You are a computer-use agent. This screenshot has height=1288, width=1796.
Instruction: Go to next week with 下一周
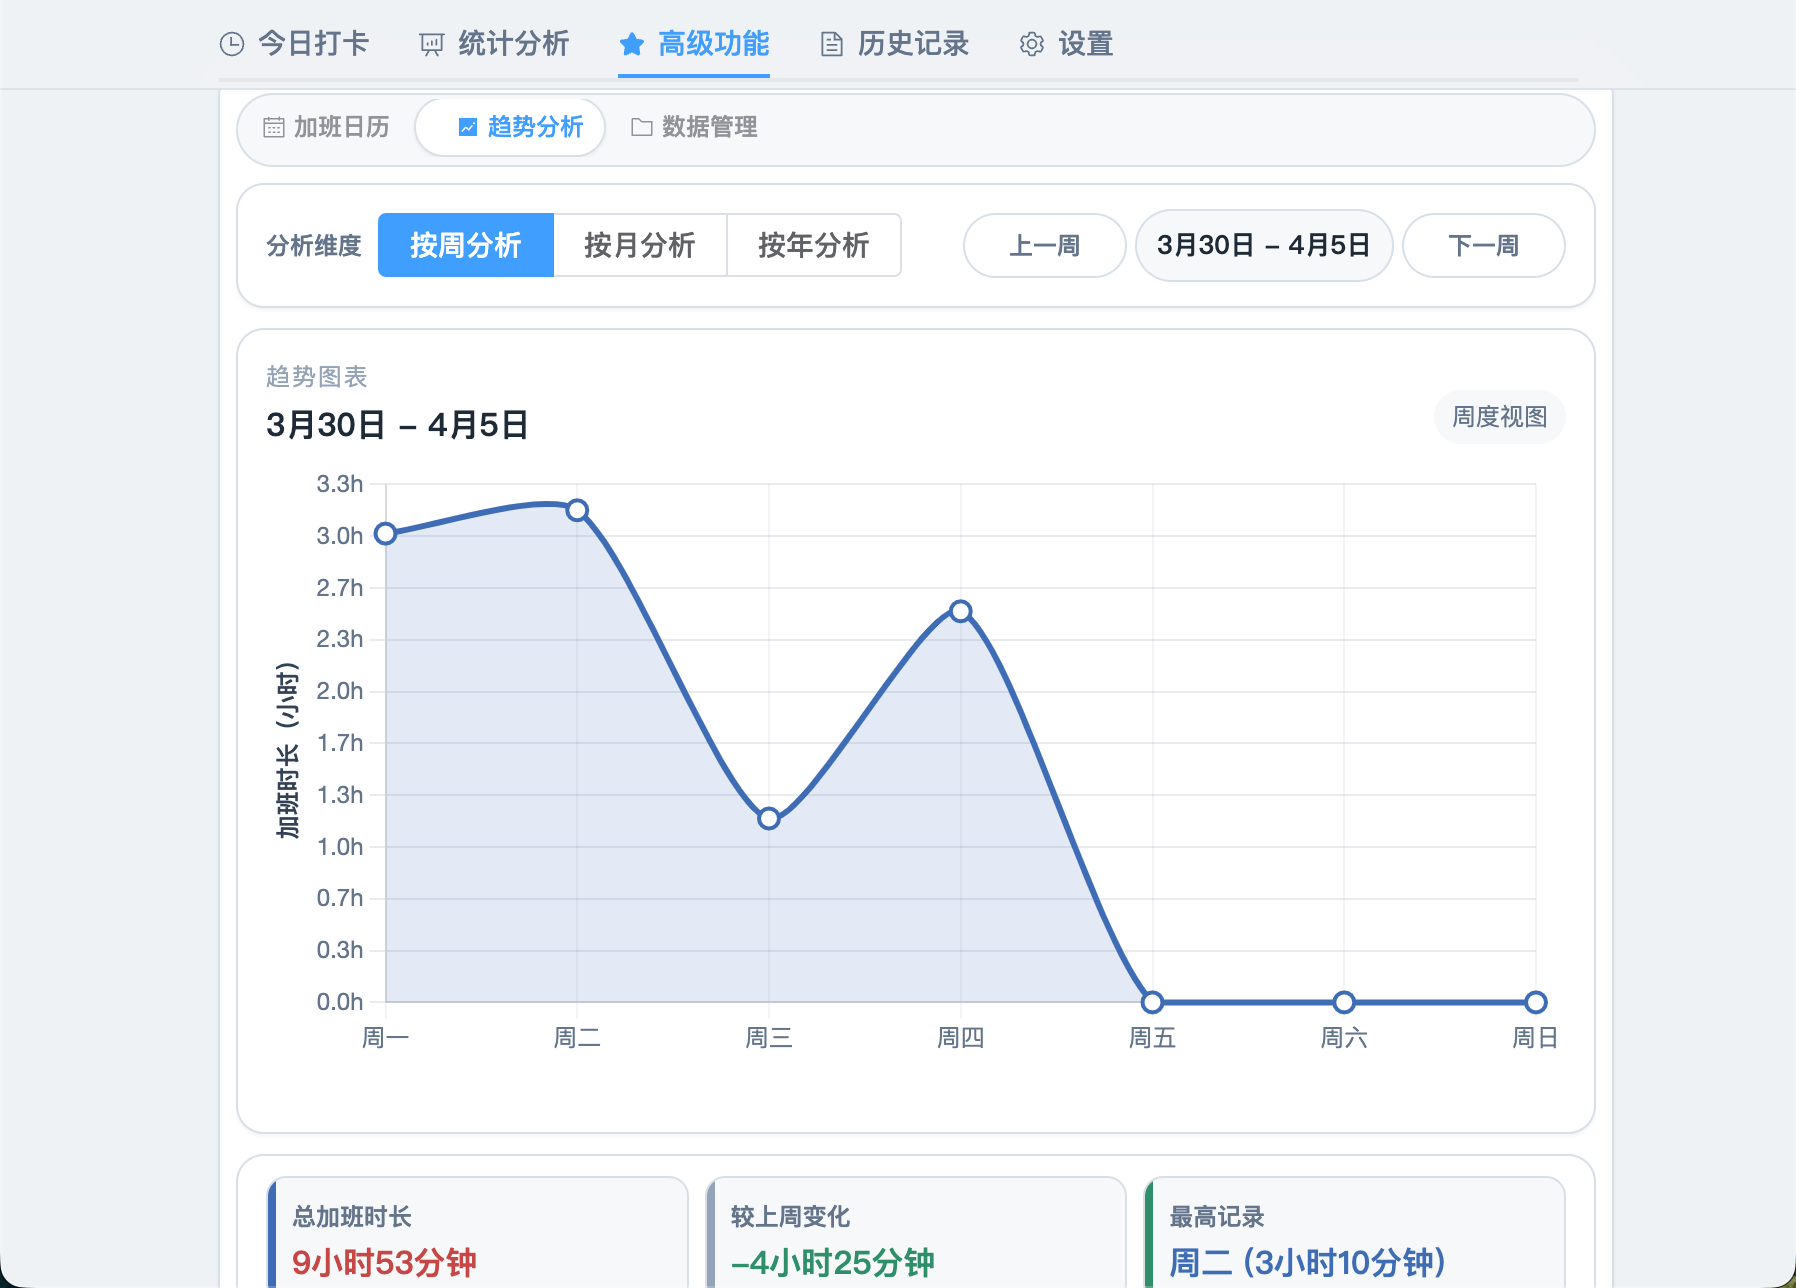coord(1483,245)
